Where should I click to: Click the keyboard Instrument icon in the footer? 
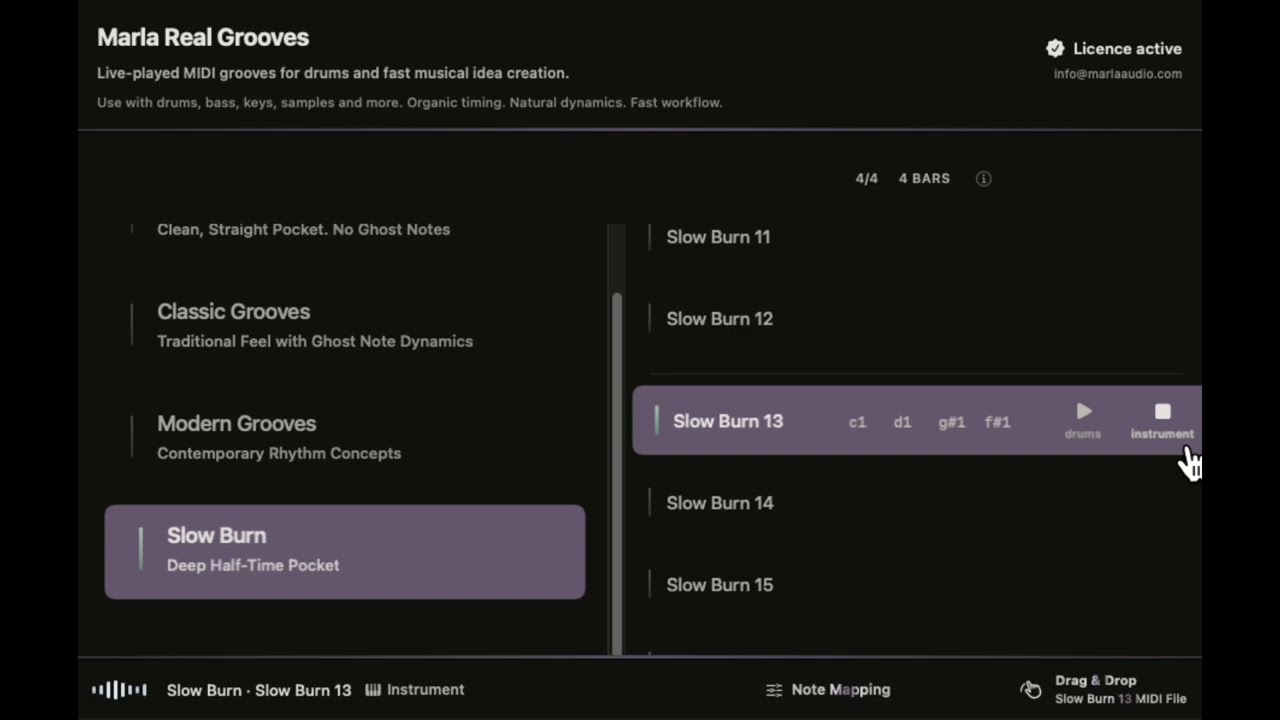(x=373, y=689)
